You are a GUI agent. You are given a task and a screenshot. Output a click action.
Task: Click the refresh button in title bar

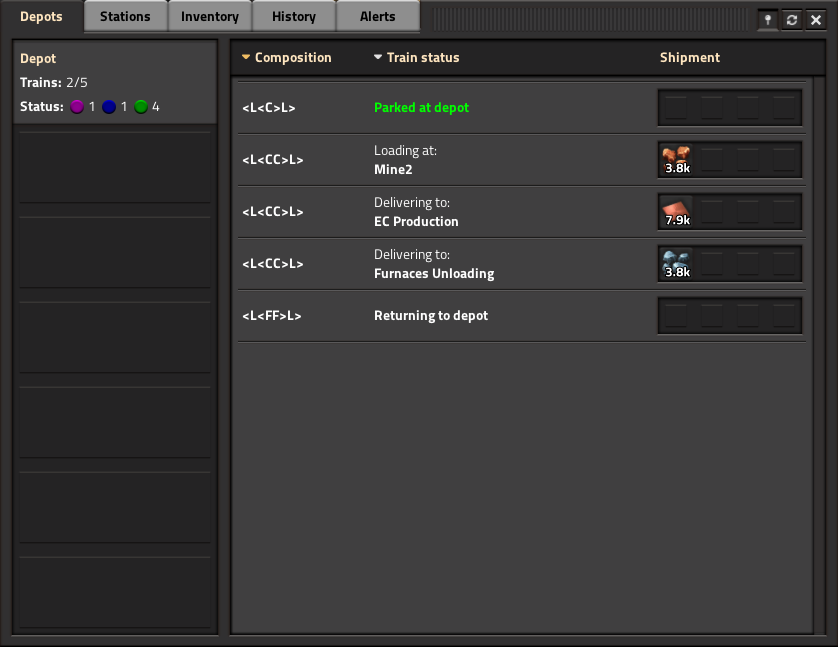click(792, 20)
